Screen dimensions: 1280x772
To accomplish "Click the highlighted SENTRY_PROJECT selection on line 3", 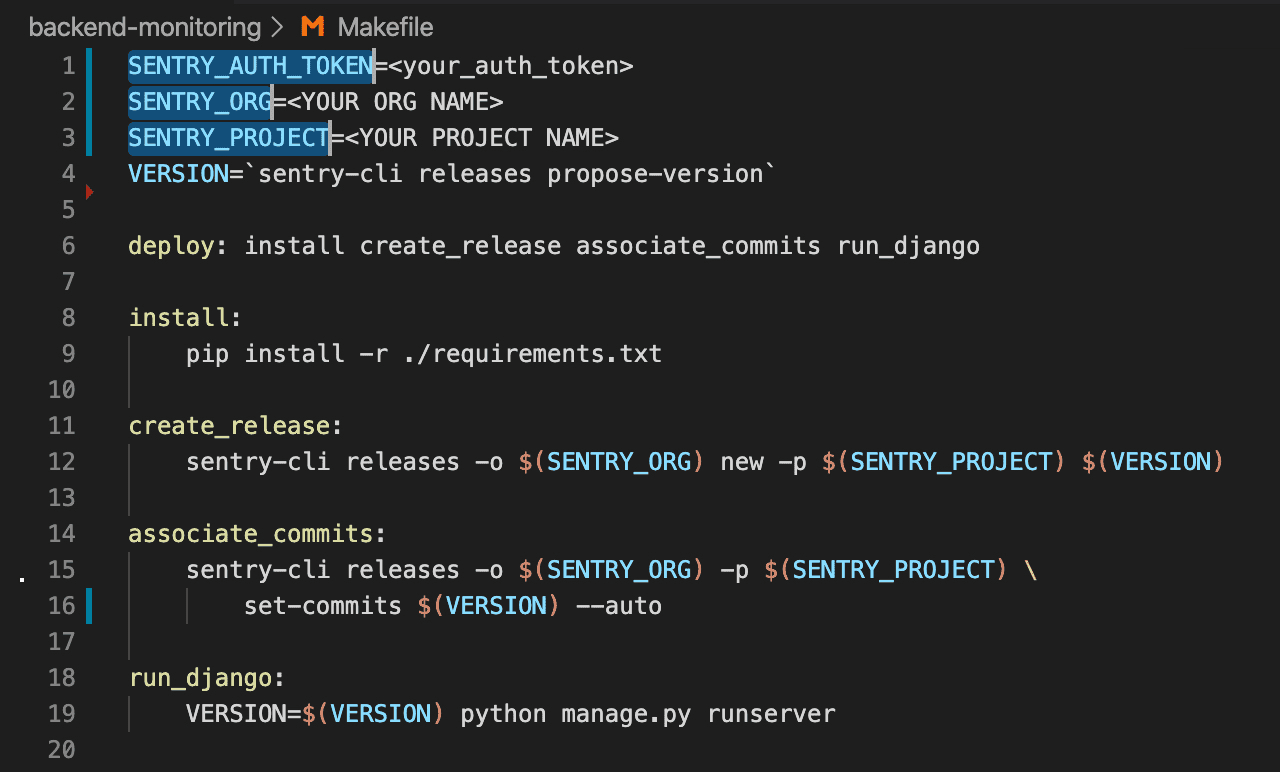I will 228,137.
